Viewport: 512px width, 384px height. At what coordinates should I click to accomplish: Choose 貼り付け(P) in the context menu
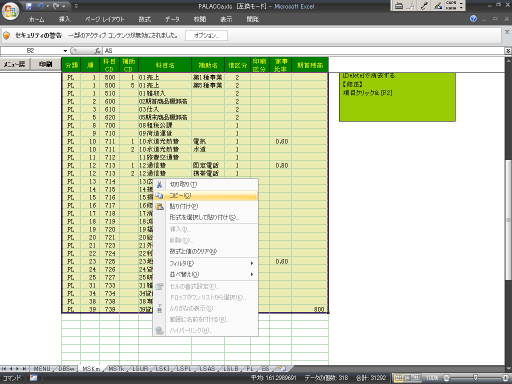(205, 207)
